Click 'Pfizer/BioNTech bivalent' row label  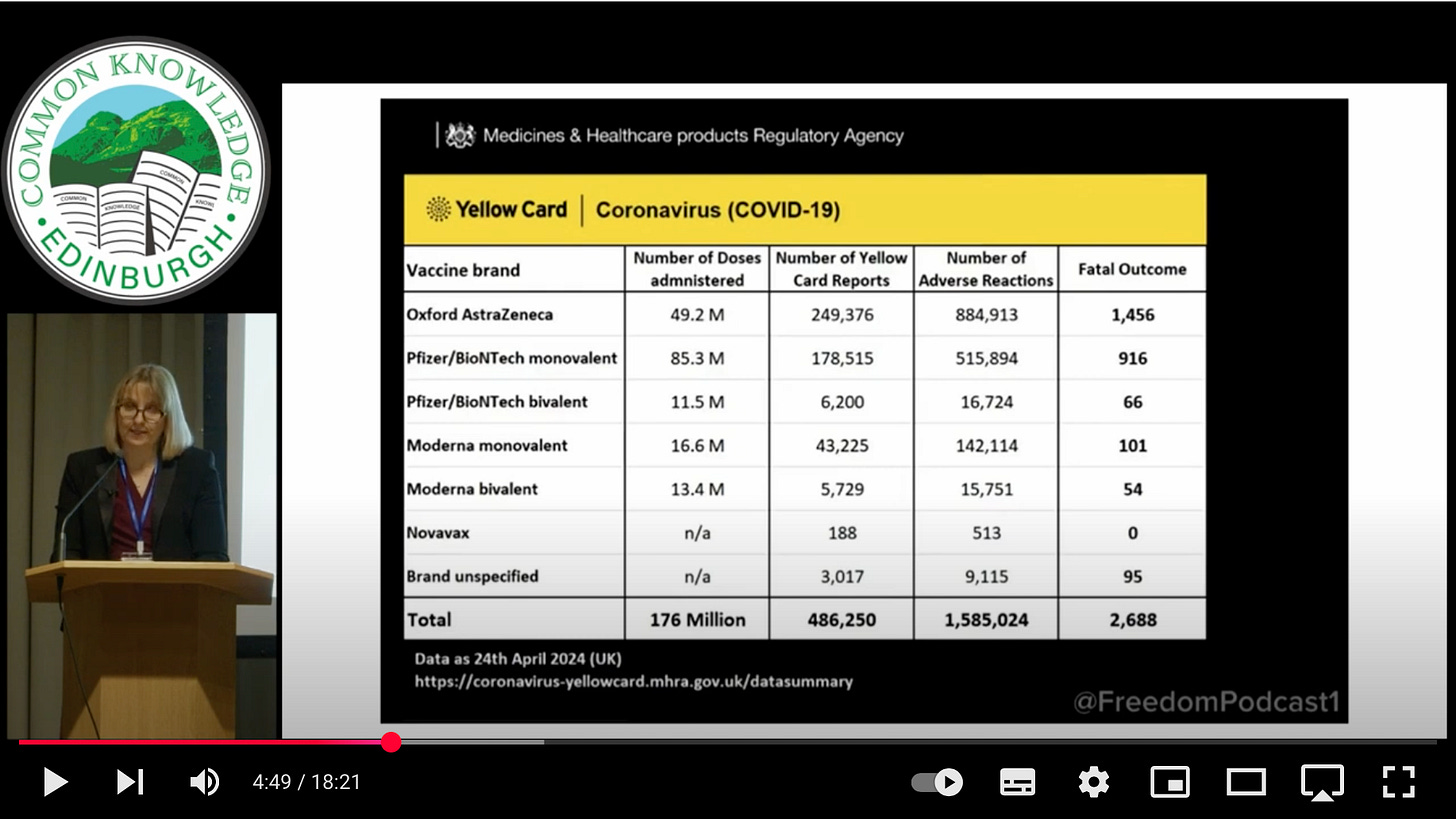click(497, 402)
